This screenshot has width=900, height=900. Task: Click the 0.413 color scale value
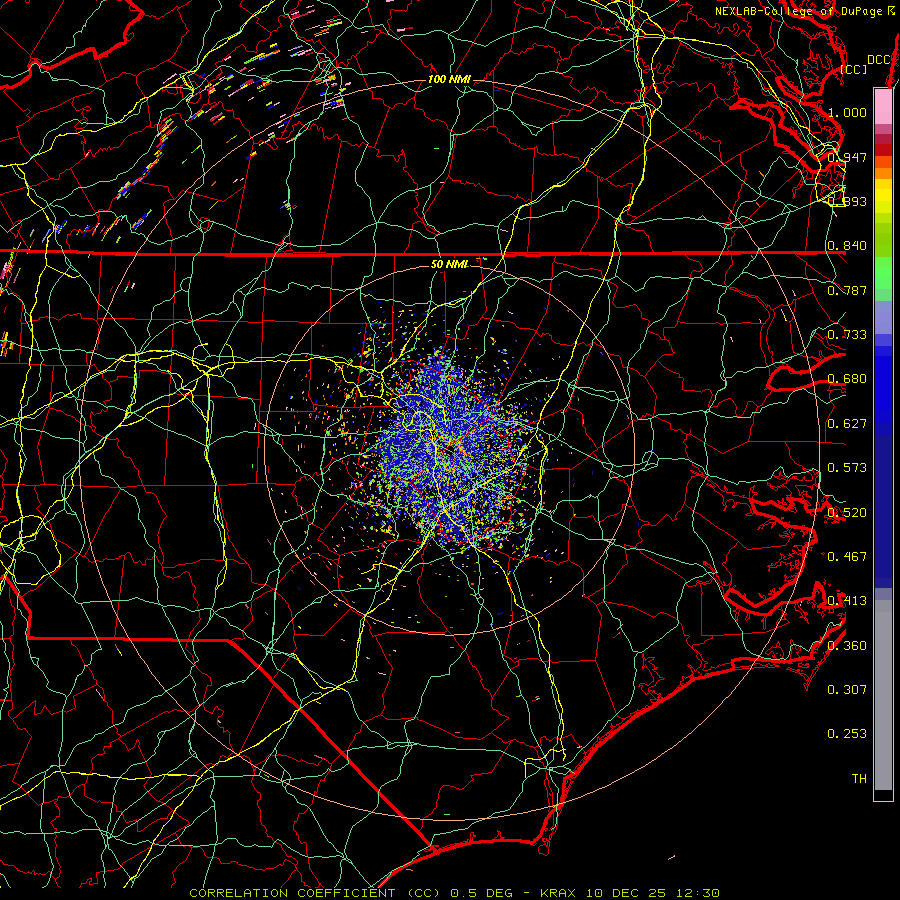(x=847, y=601)
